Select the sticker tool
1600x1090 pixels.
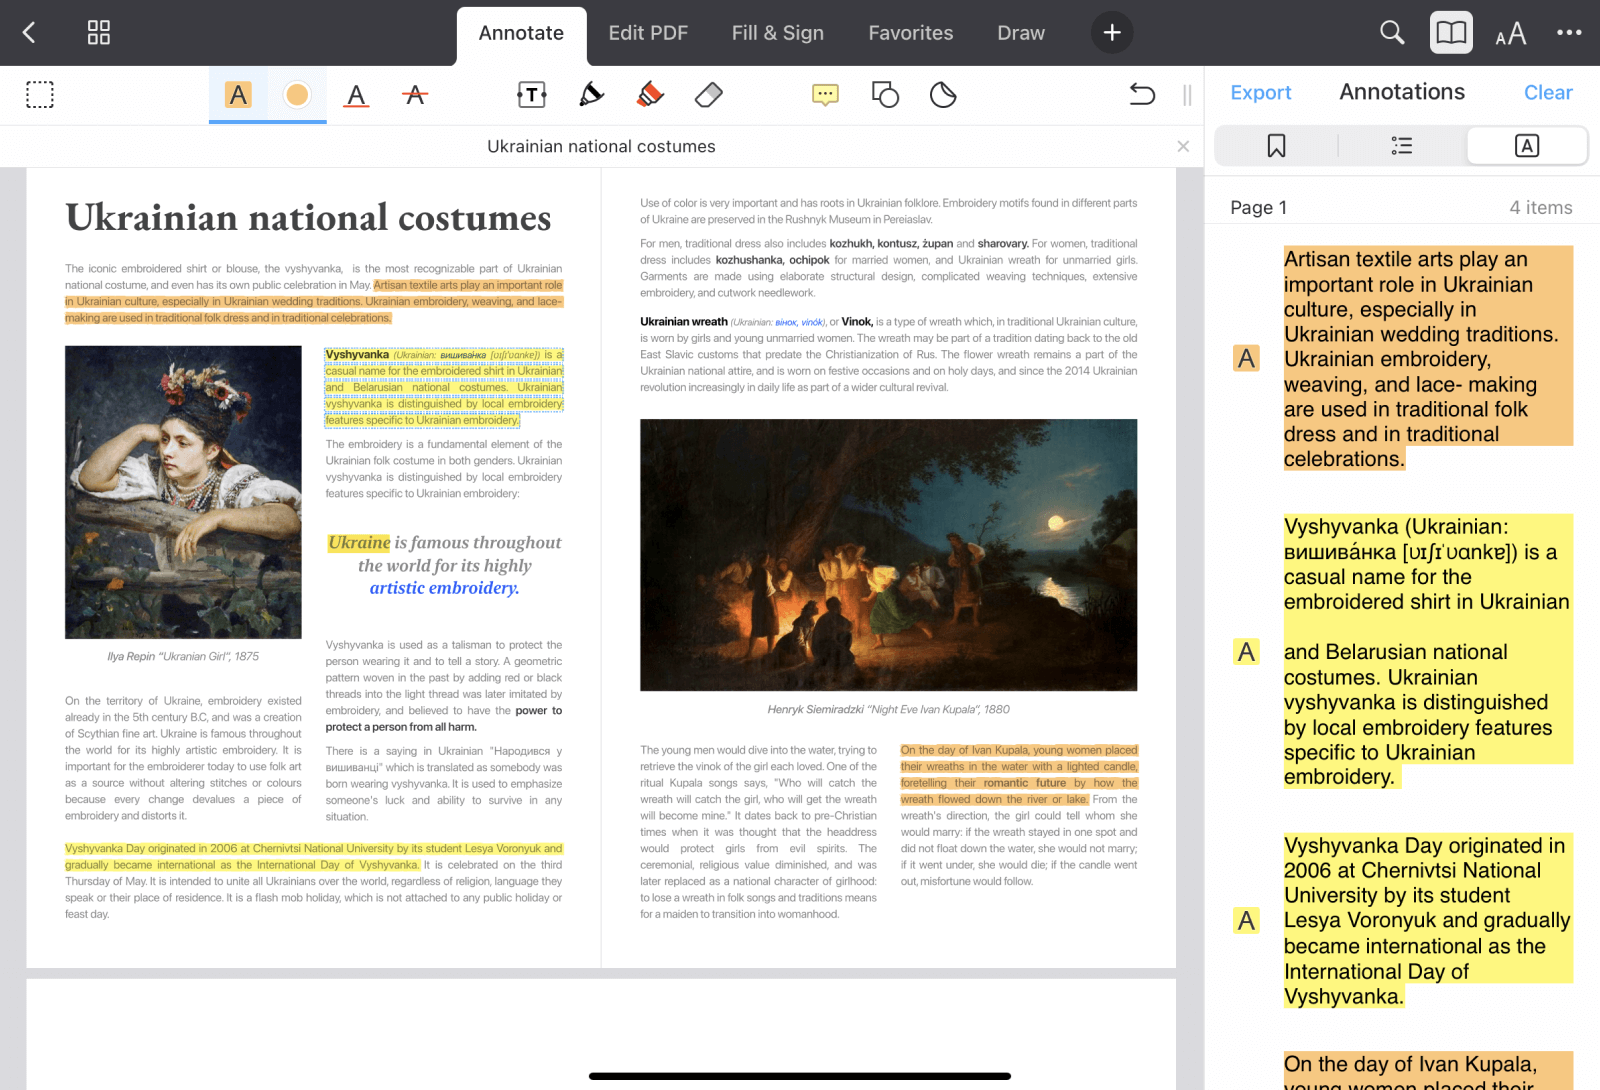(943, 95)
